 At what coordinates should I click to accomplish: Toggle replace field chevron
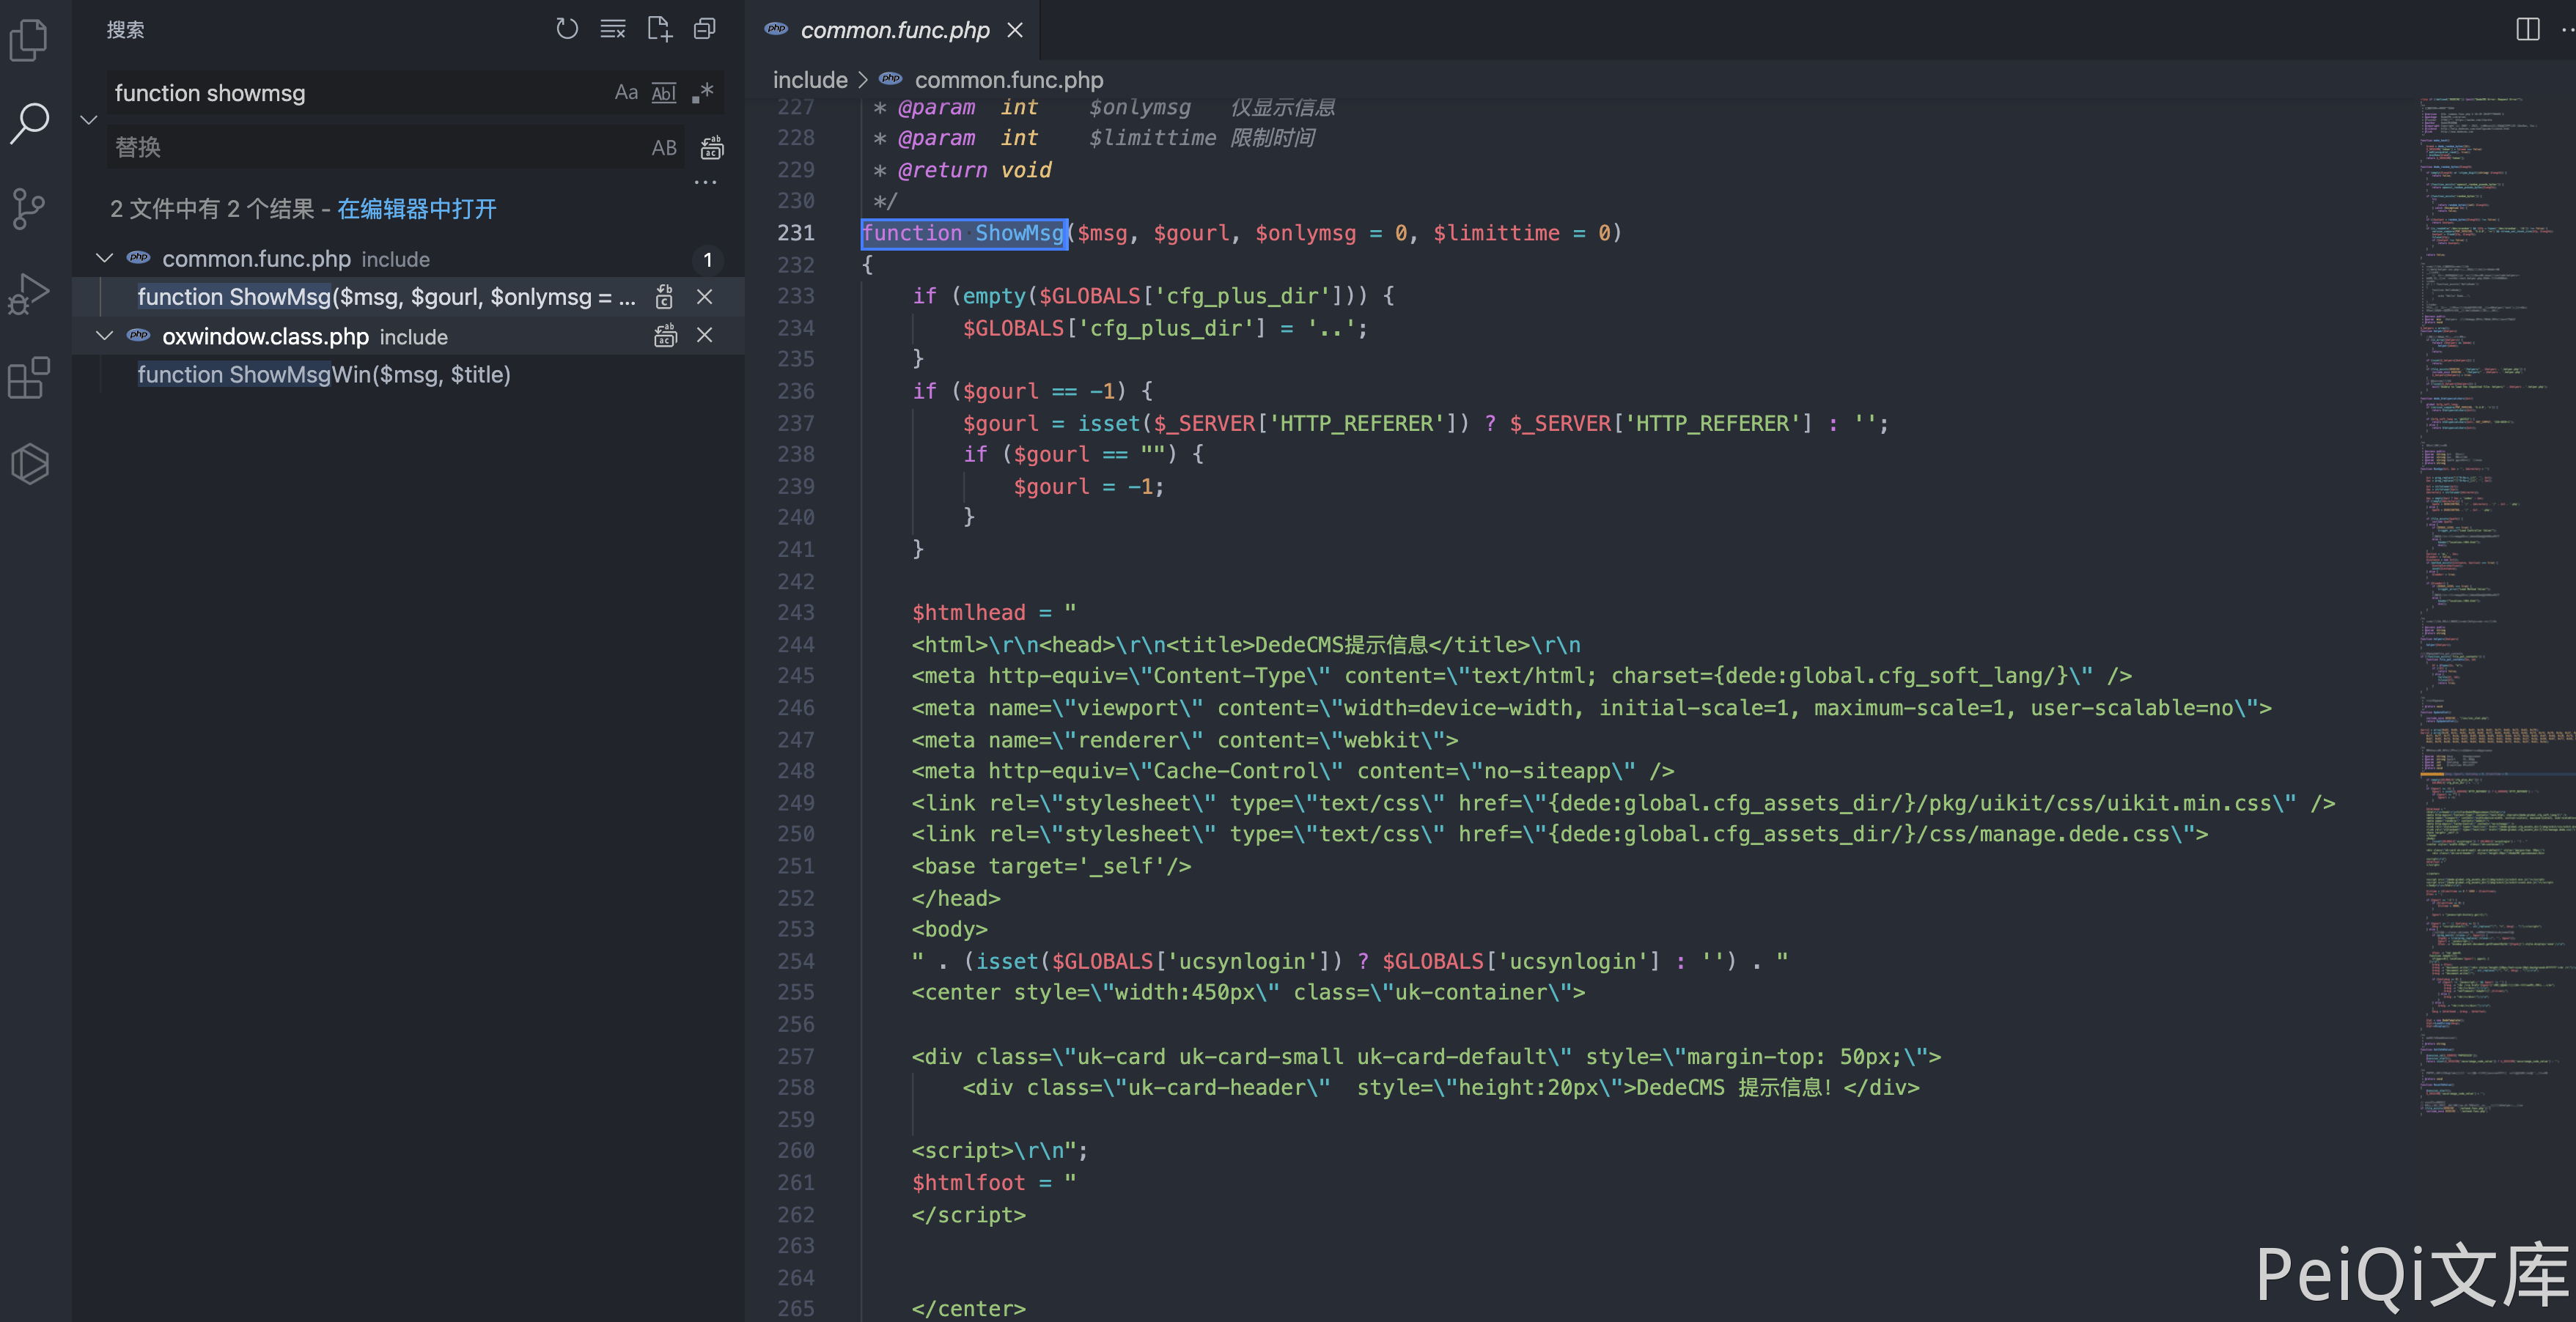tap(89, 120)
